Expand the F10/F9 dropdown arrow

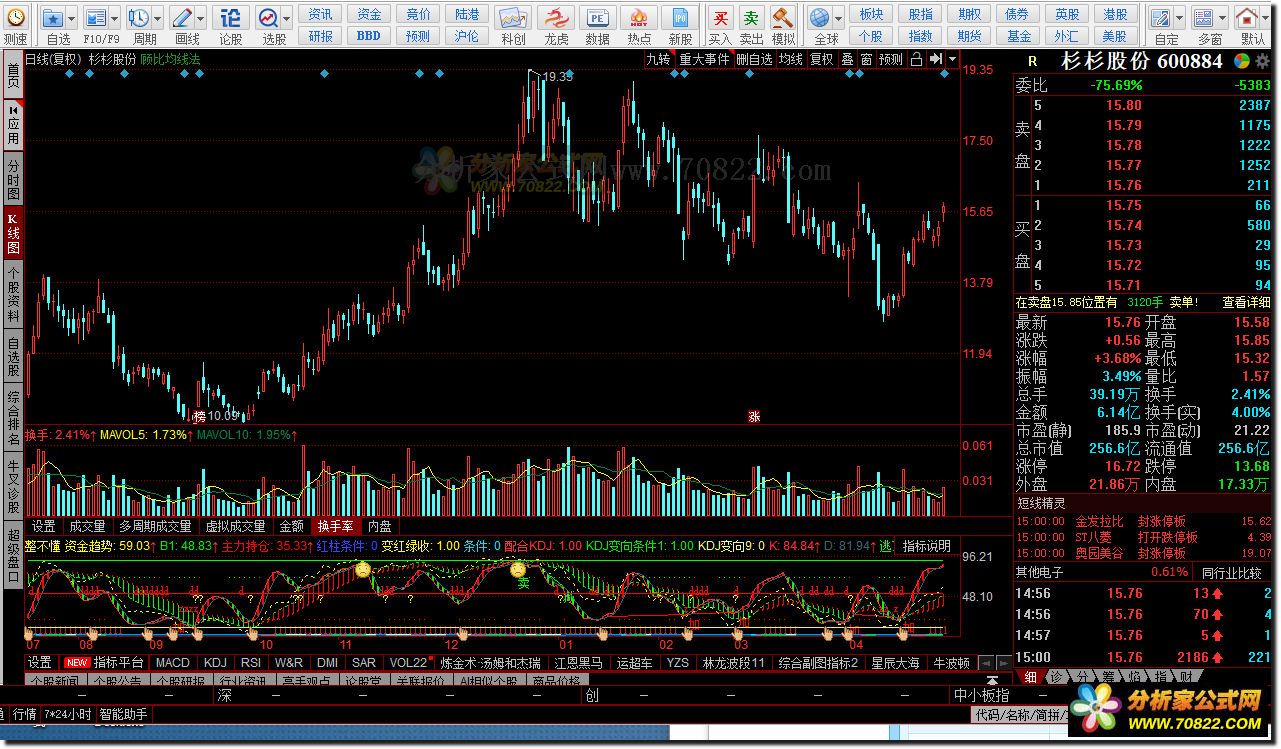pos(114,18)
